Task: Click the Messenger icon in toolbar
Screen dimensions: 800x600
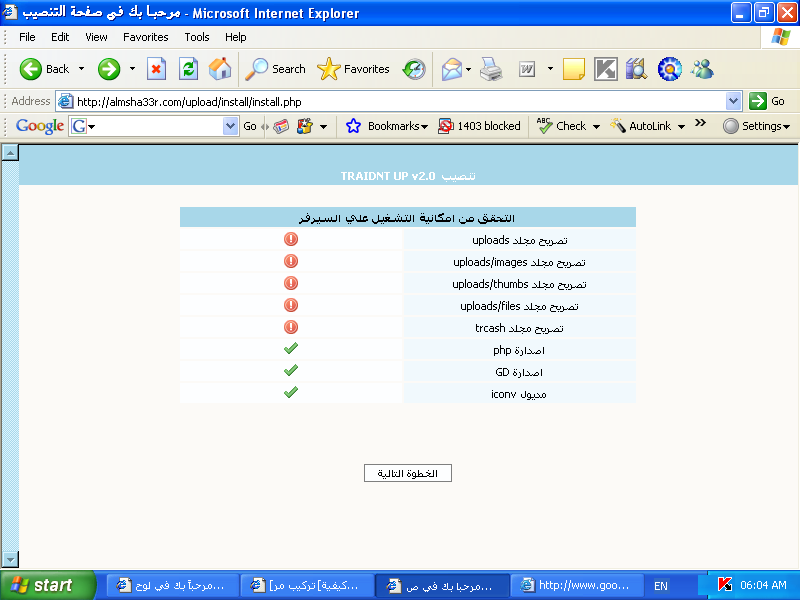Action: [x=702, y=69]
